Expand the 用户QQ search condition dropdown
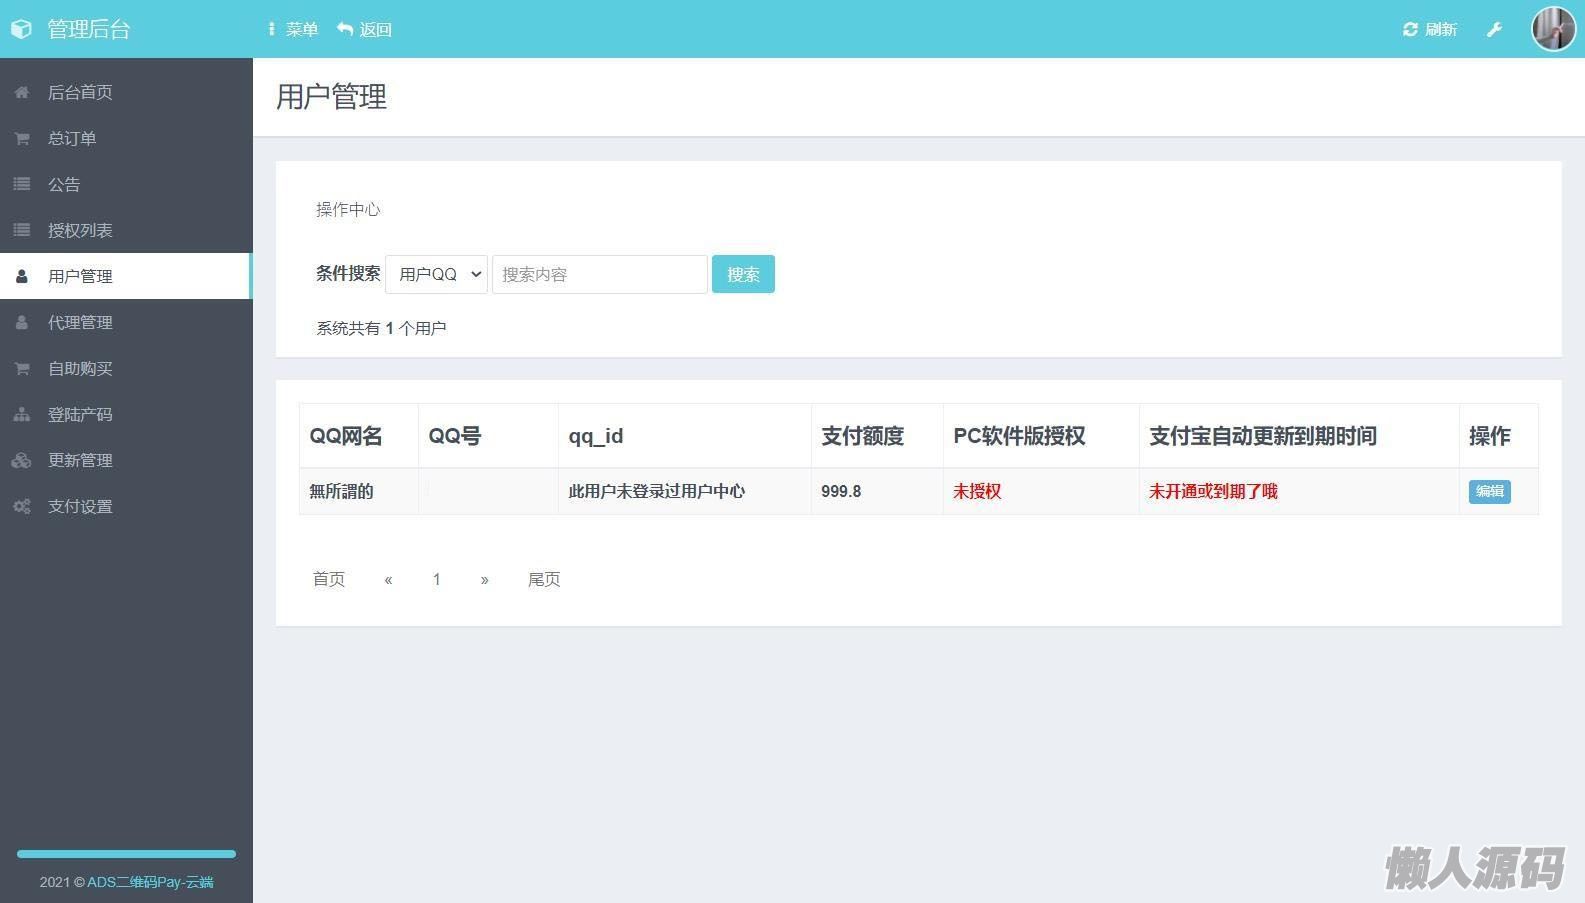1585x903 pixels. 436,274
